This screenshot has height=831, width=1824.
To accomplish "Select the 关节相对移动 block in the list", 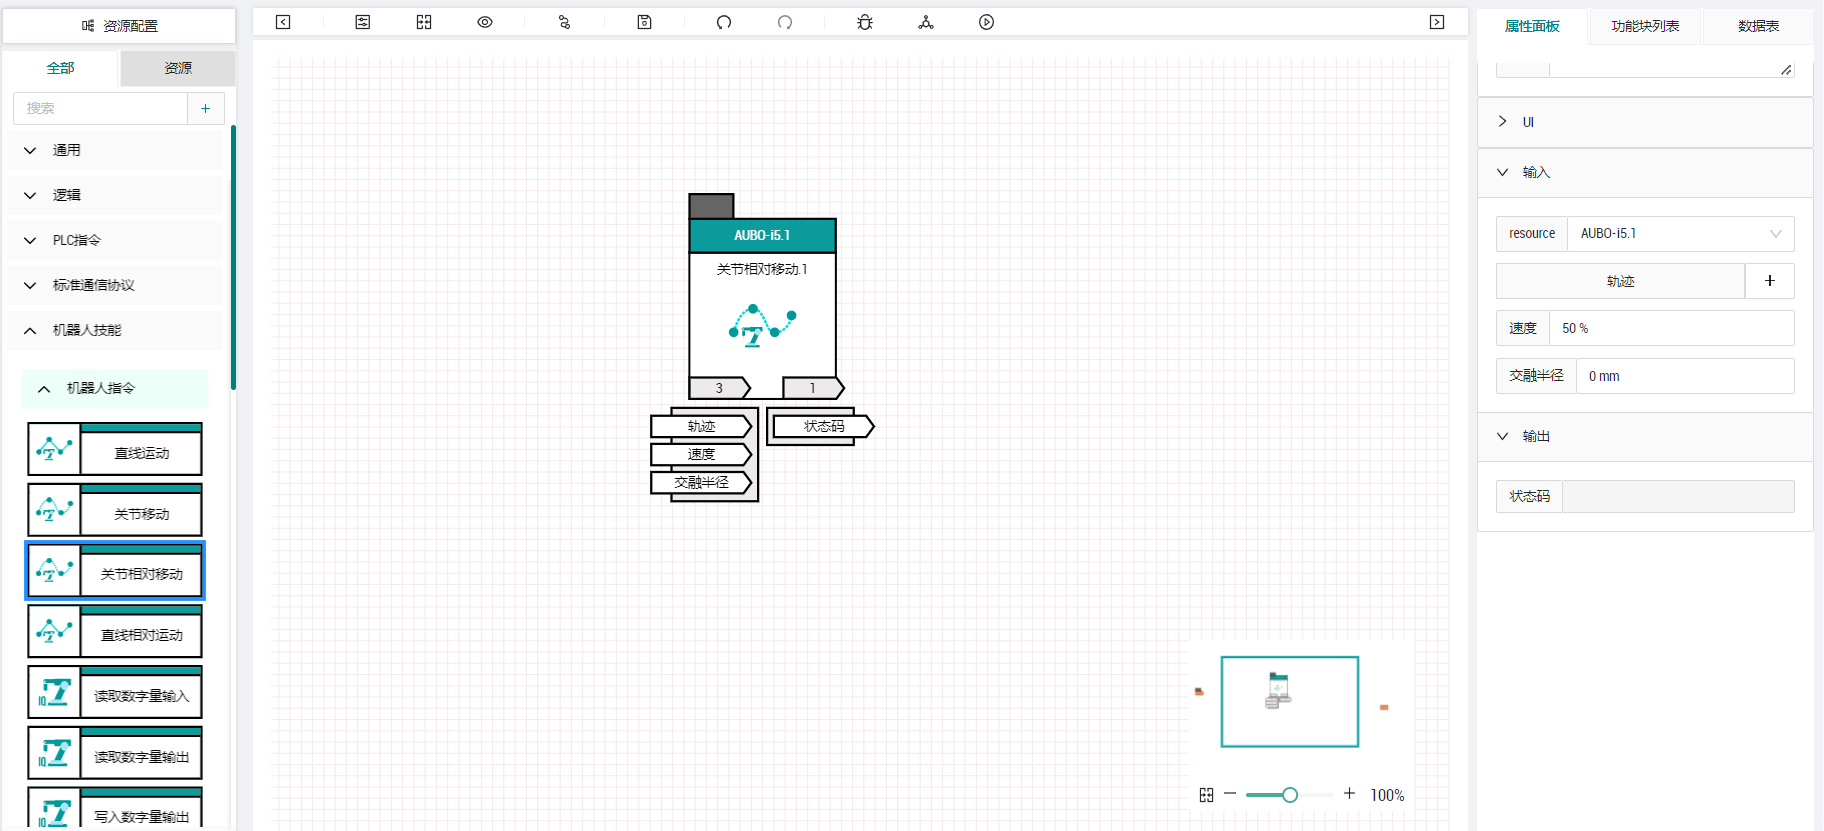I will (x=115, y=570).
